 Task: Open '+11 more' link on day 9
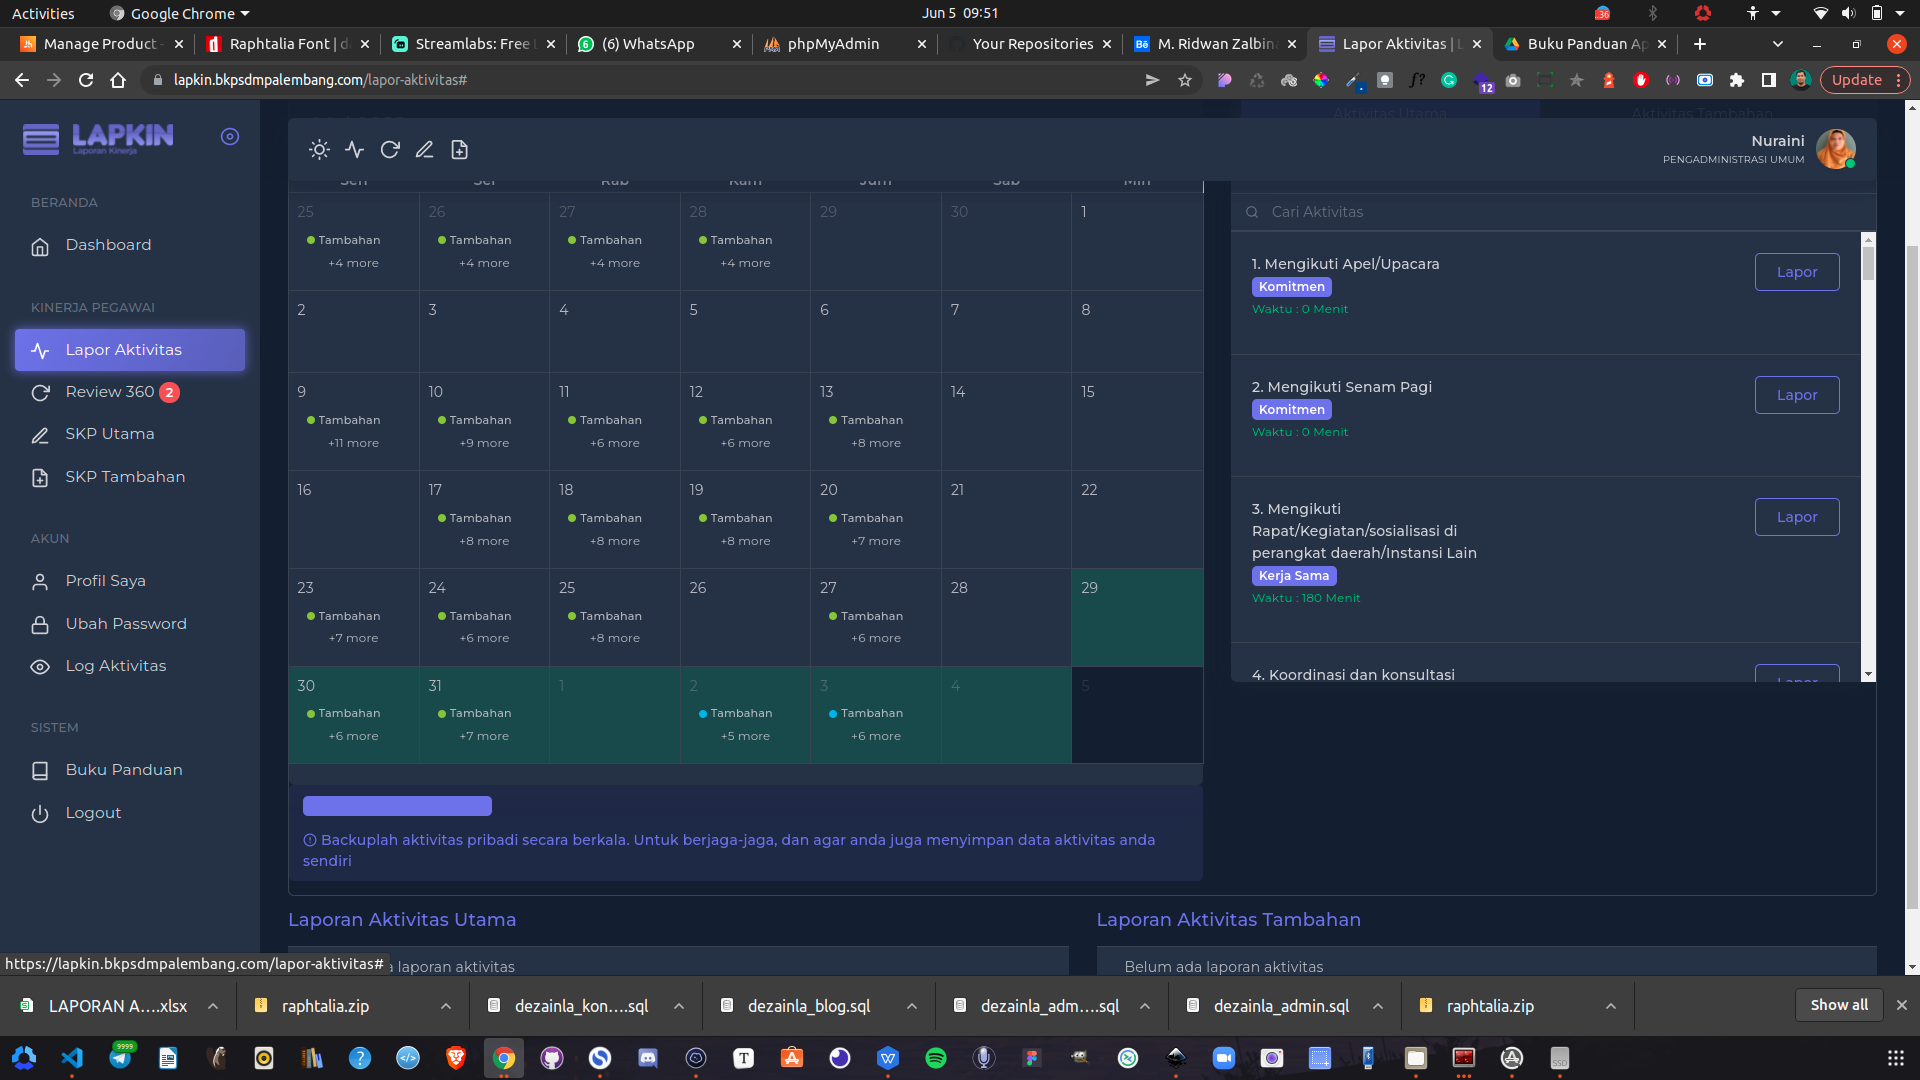(353, 443)
